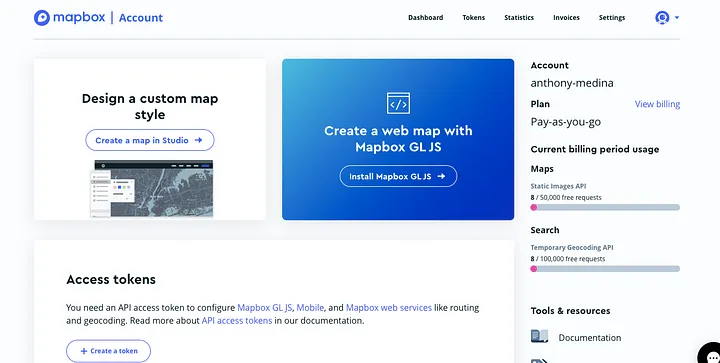The width and height of the screenshot is (720, 363).
Task: Click the Static Images API label
Action: tap(558, 186)
